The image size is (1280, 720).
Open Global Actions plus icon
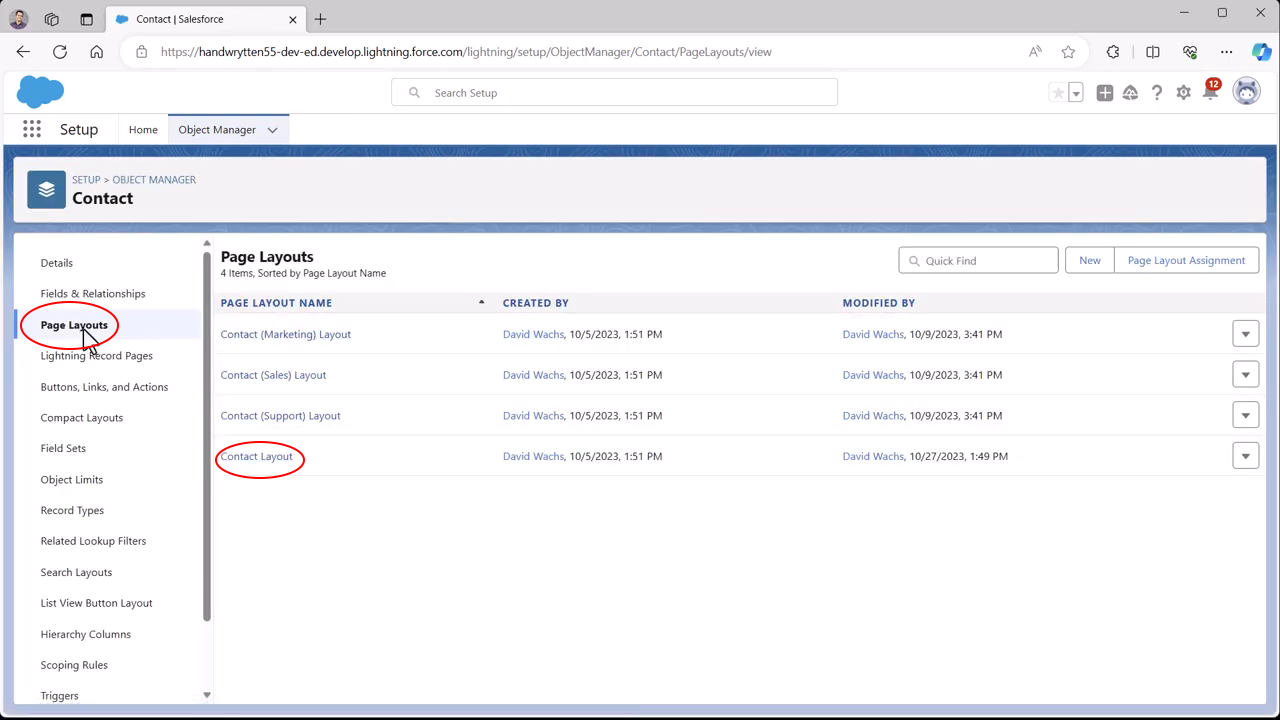point(1104,93)
